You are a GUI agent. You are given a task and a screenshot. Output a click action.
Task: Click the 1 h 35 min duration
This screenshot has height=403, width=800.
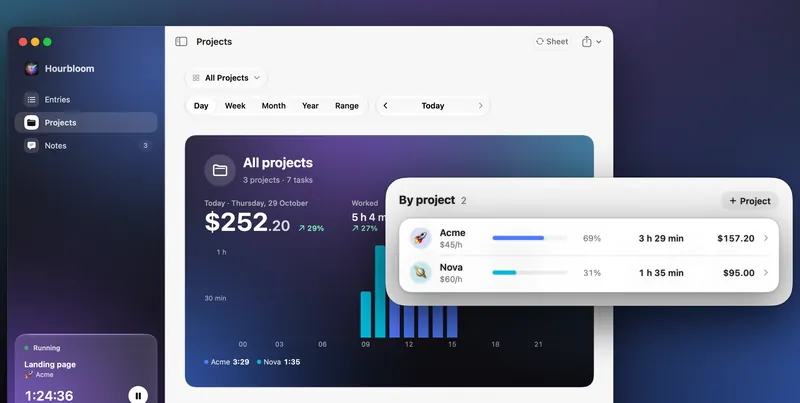[661, 273]
